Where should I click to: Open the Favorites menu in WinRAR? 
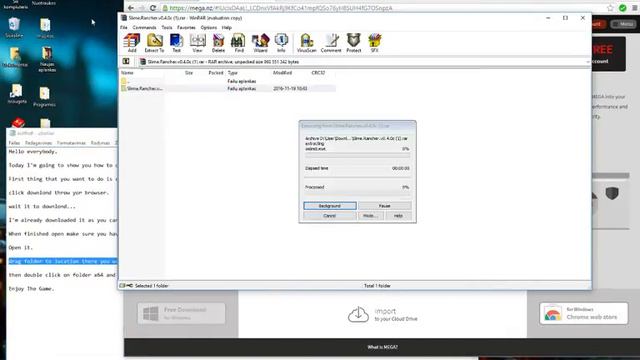186,27
